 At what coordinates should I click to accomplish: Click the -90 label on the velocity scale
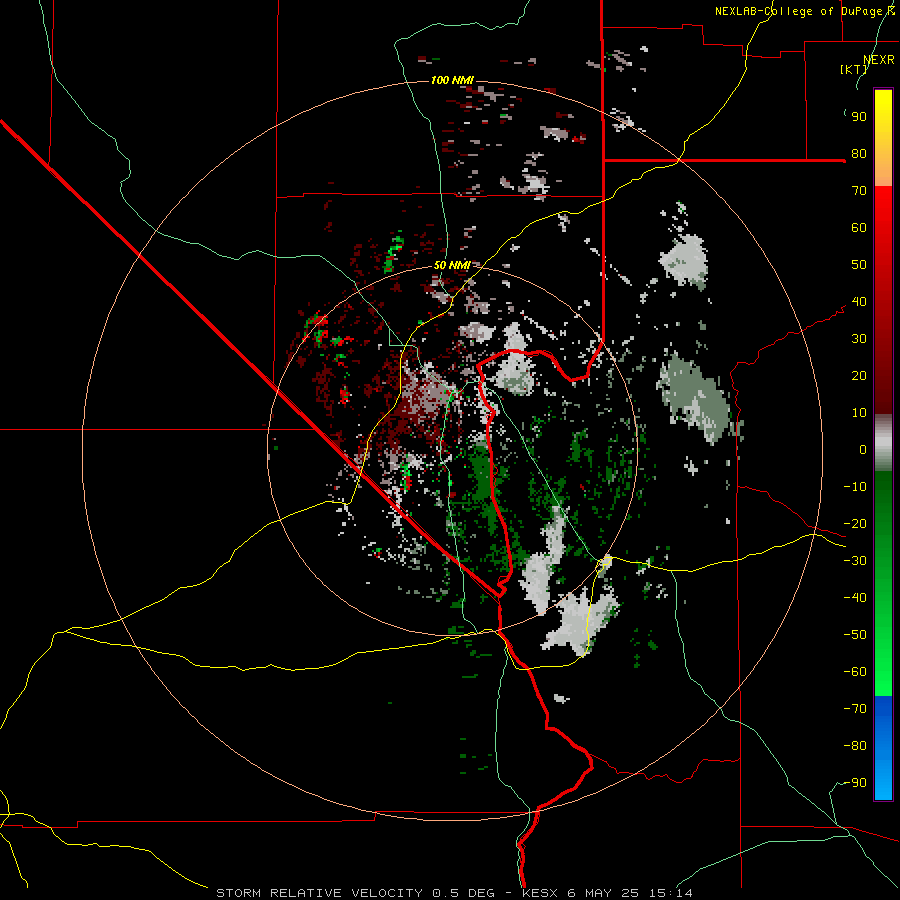(x=855, y=783)
